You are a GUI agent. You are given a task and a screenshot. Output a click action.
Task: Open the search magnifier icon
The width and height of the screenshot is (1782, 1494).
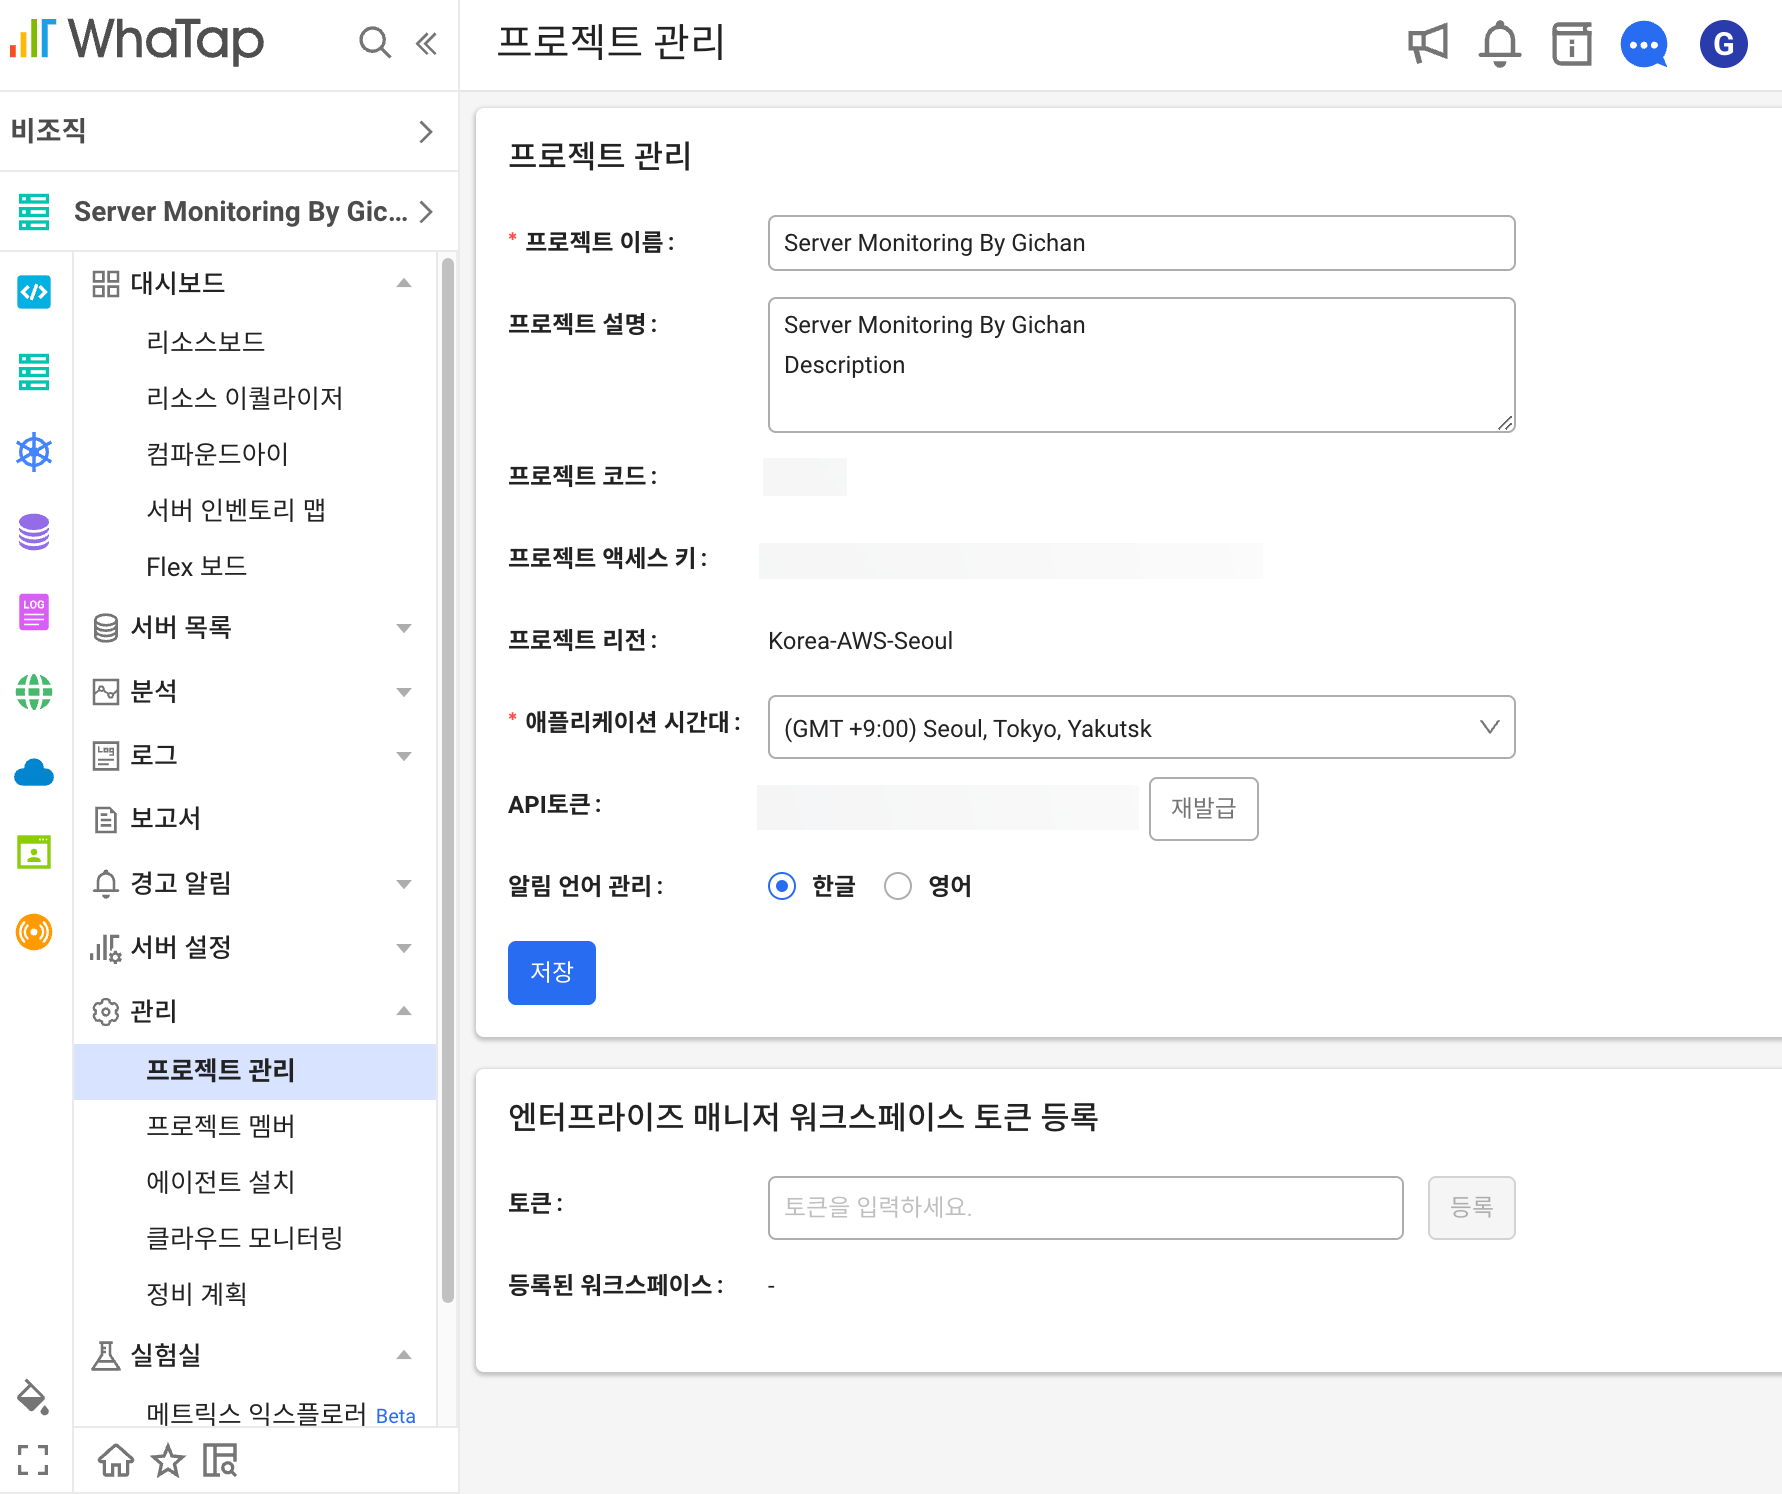(x=374, y=43)
